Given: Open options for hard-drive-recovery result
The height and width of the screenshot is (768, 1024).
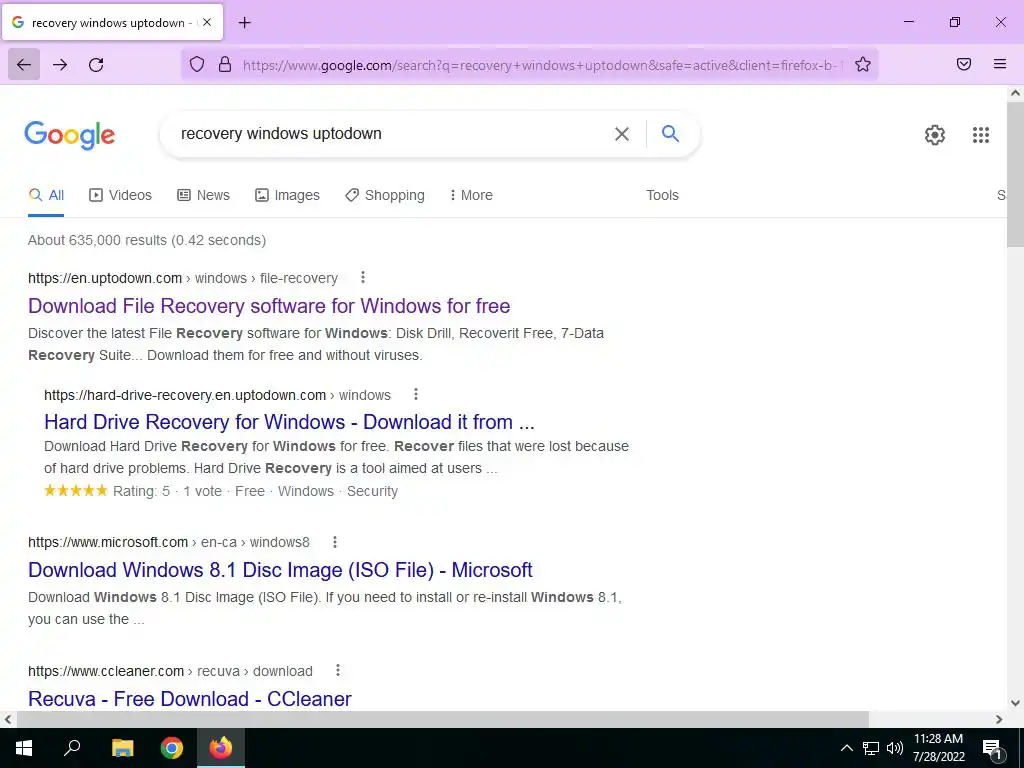Looking at the screenshot, I should [416, 394].
